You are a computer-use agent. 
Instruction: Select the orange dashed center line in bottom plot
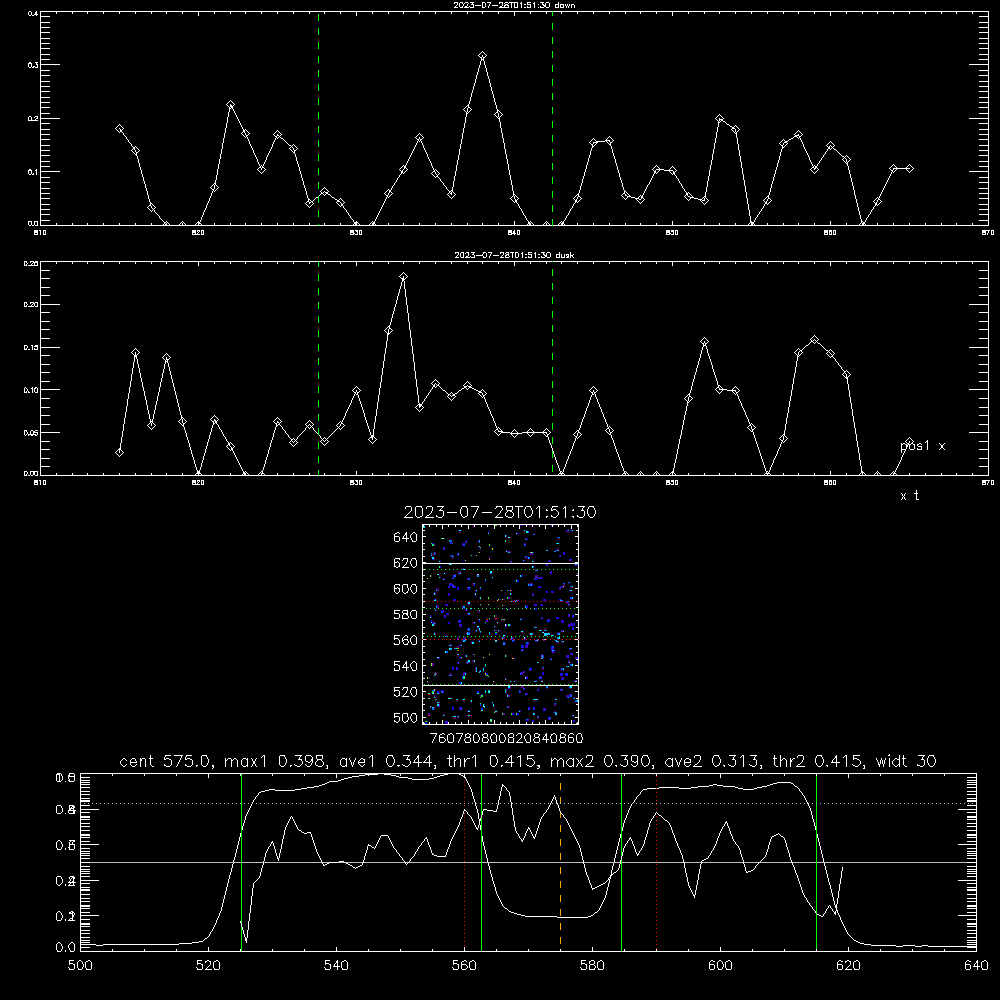pos(561,862)
